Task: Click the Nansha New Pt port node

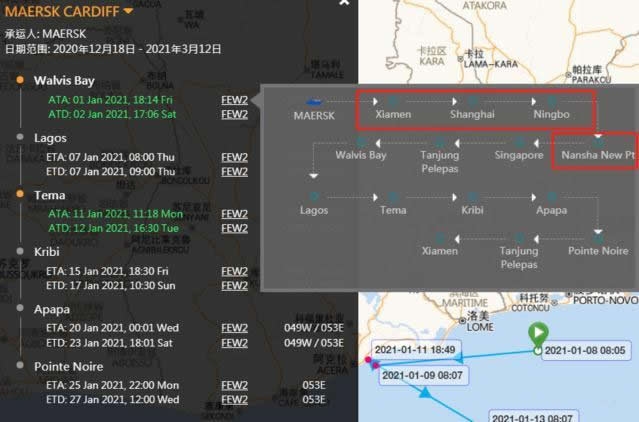Action: pyautogui.click(x=597, y=155)
